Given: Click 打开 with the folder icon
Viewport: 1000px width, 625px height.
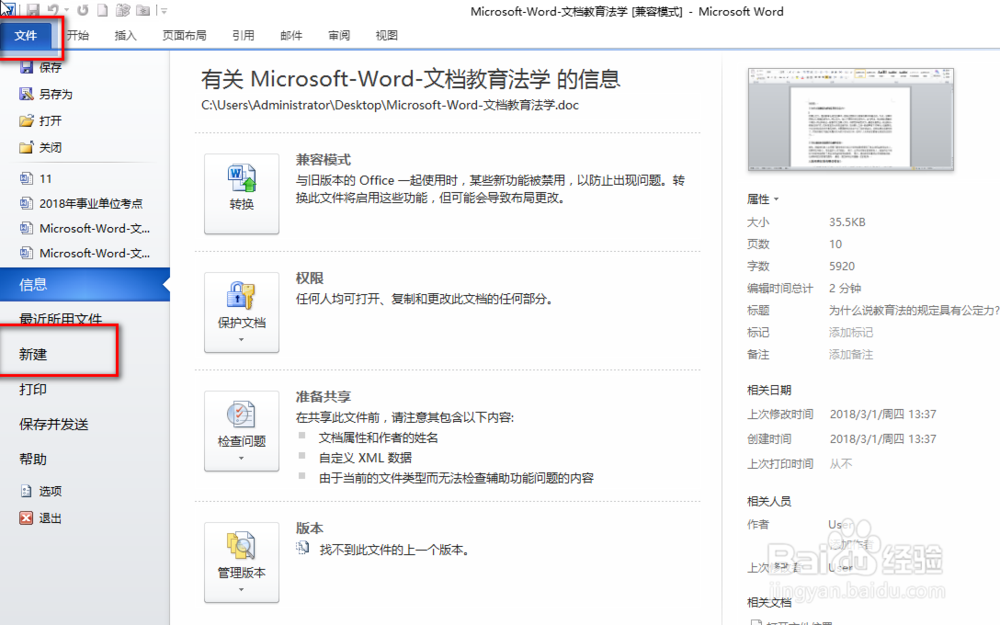Looking at the screenshot, I should pos(41,121).
